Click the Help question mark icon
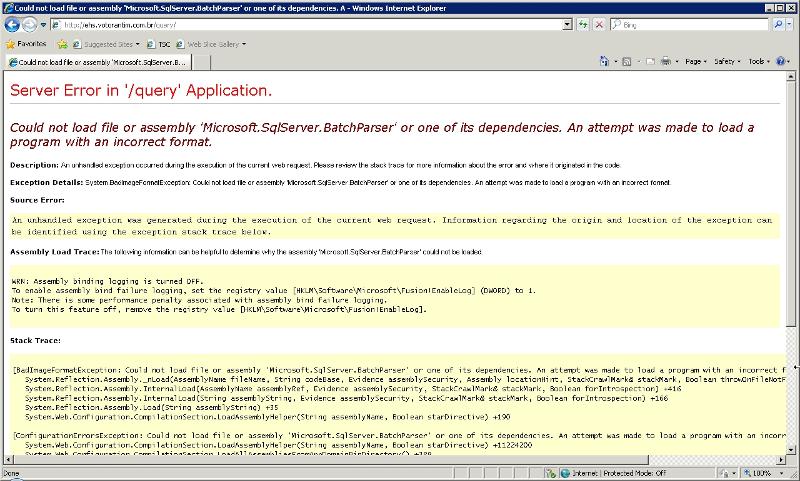The image size is (800, 481). 781,61
